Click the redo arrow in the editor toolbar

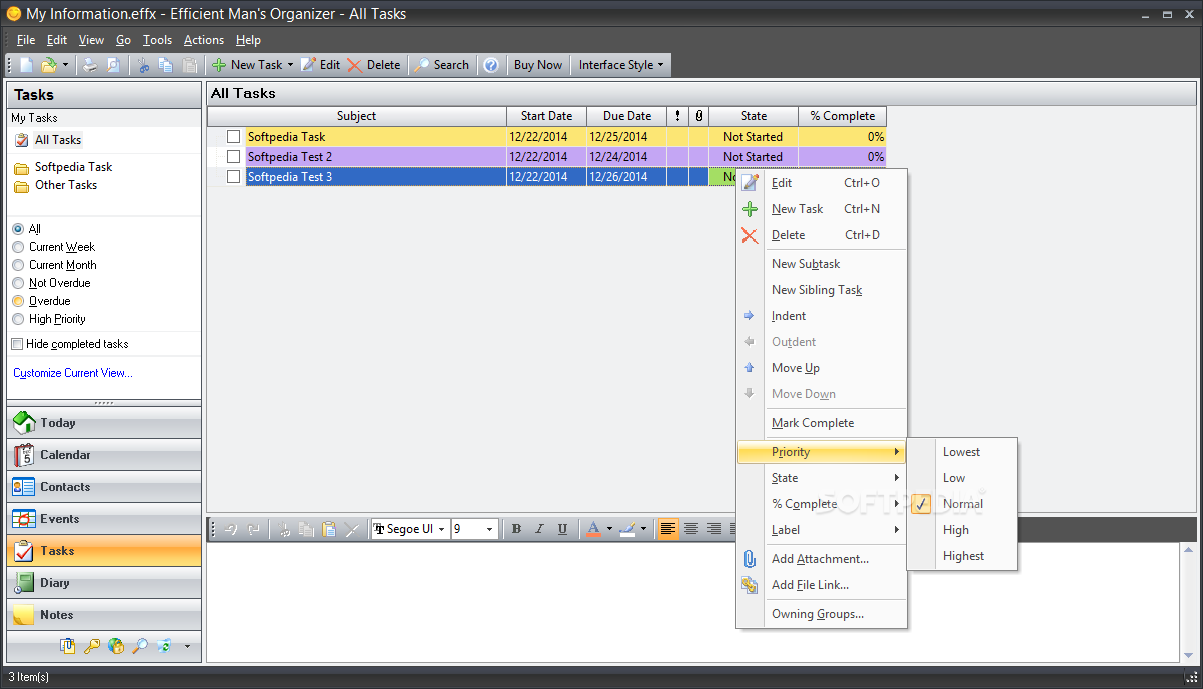(x=254, y=529)
